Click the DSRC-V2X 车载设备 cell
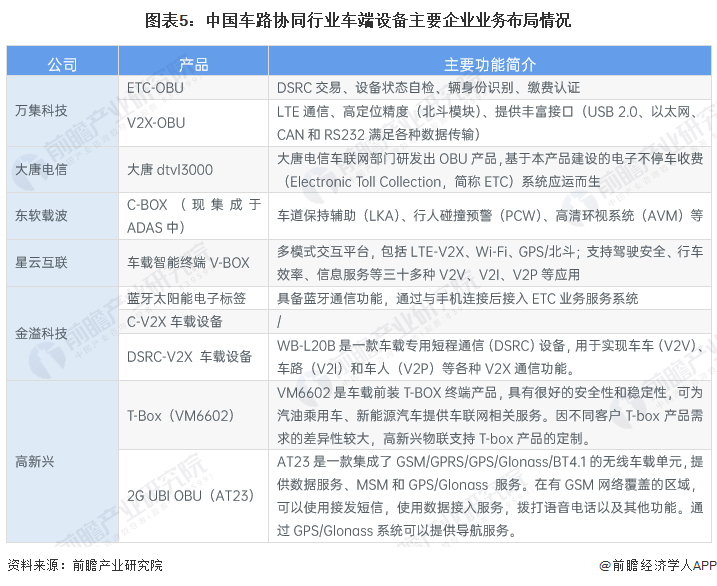The image size is (717, 586). [189, 356]
